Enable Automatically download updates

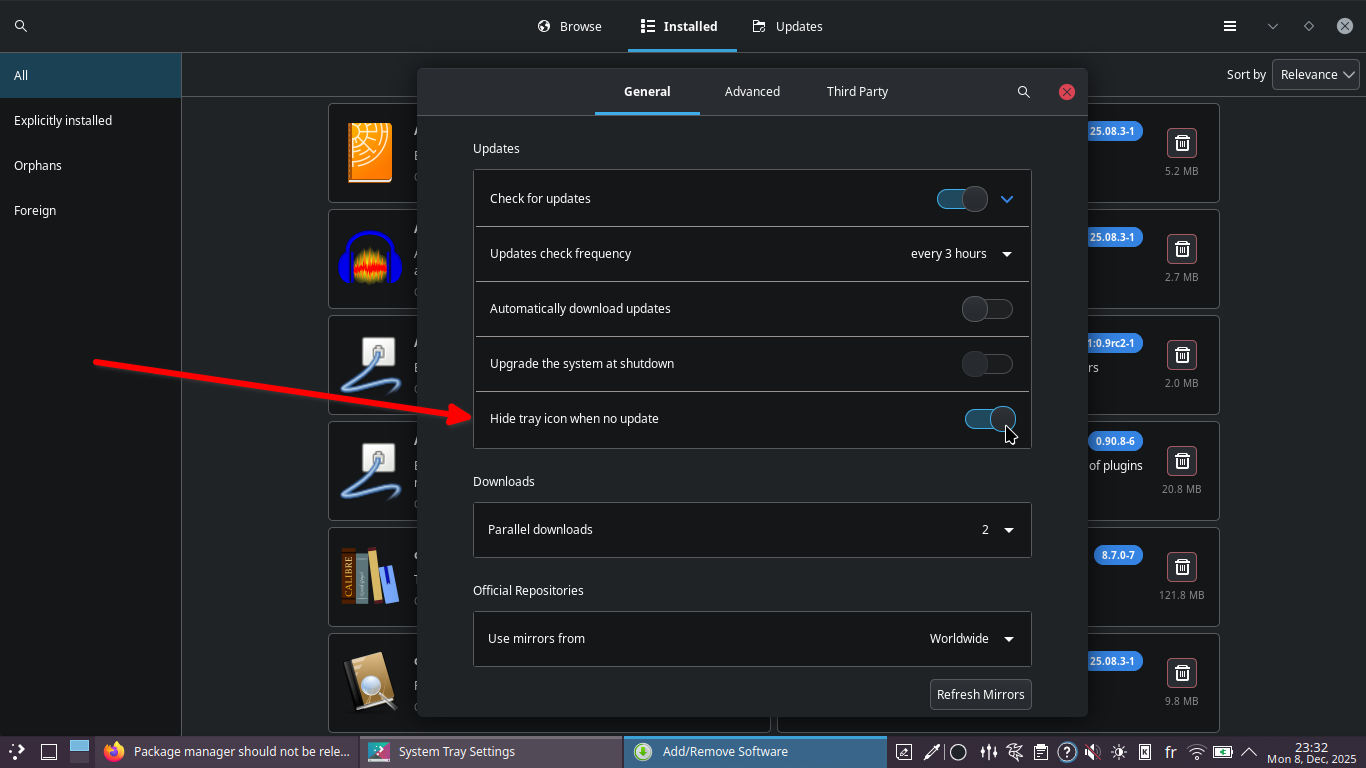pyautogui.click(x=987, y=309)
